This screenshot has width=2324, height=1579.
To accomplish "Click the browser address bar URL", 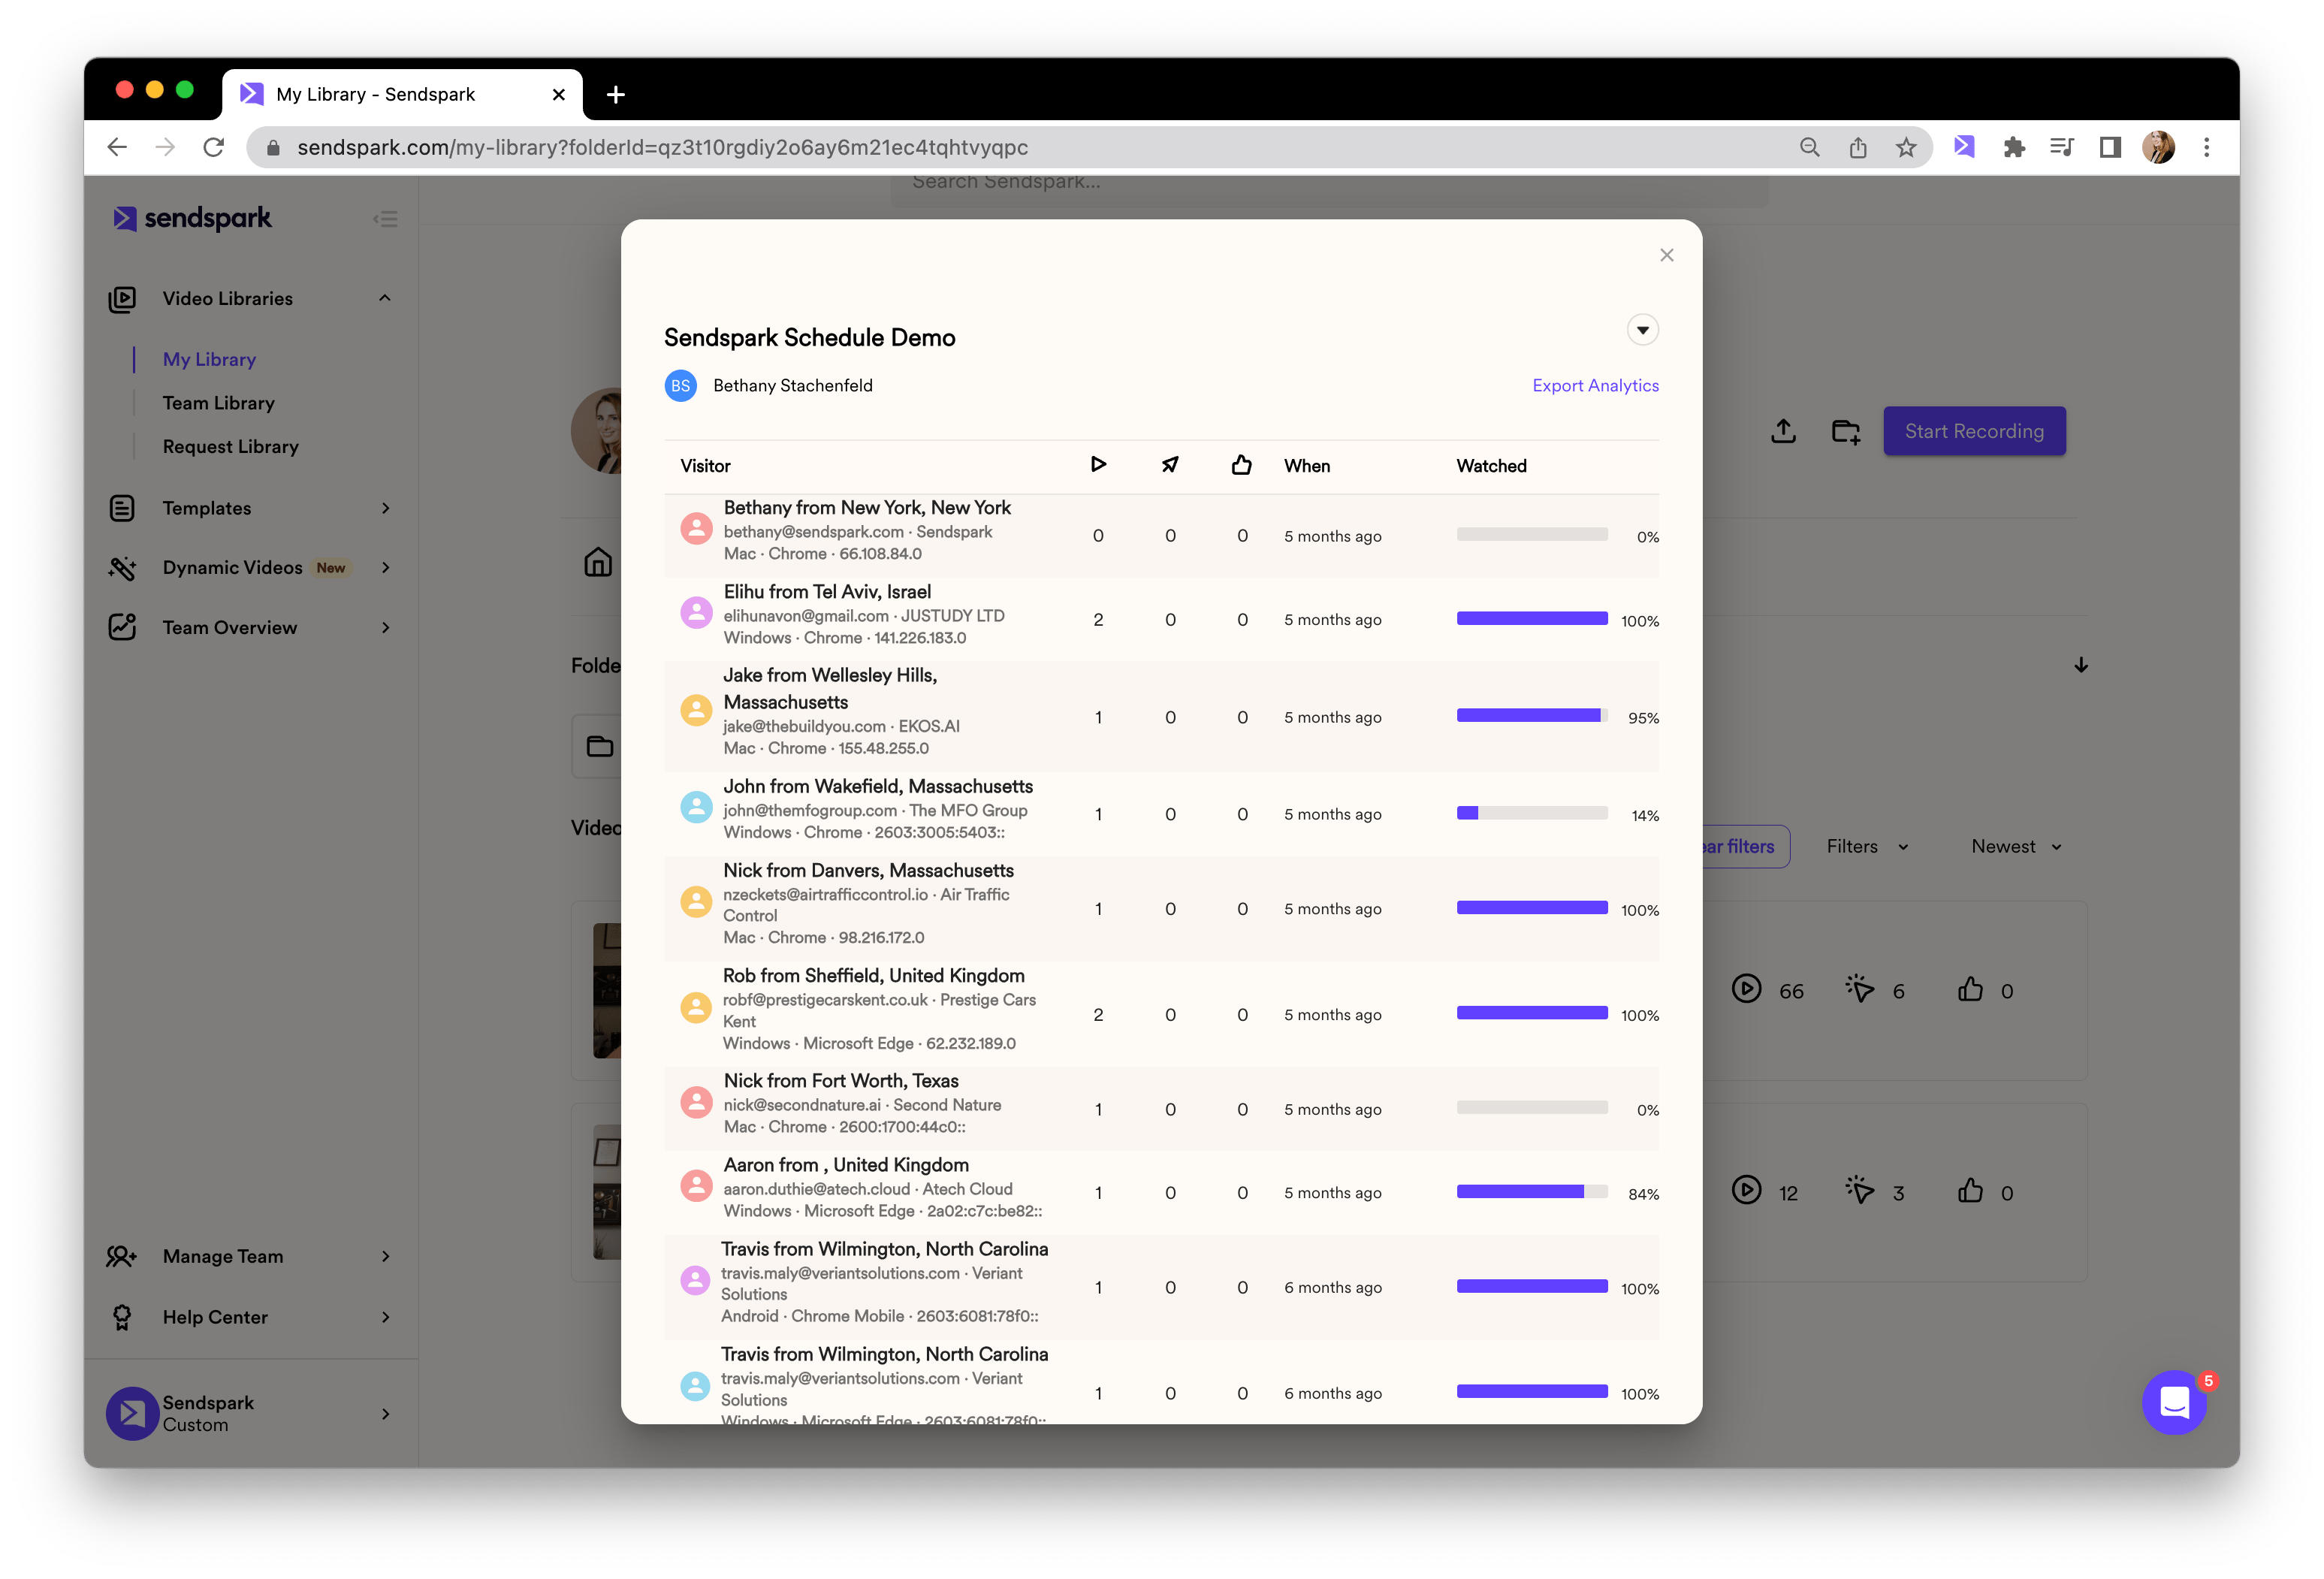I will (662, 147).
